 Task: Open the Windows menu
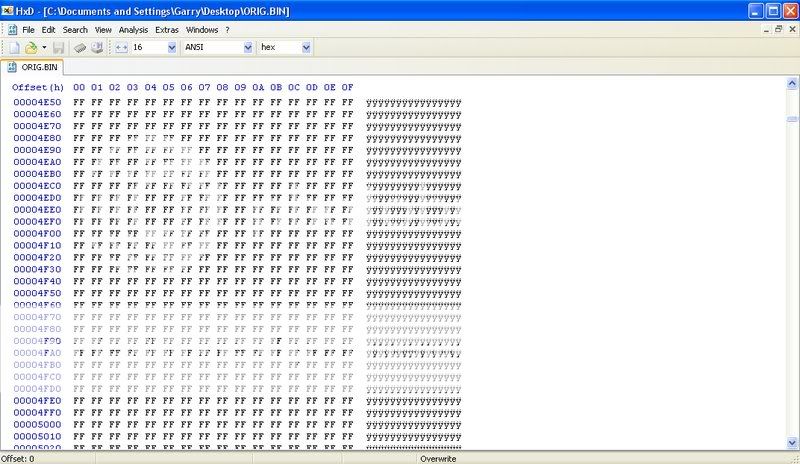coord(202,30)
